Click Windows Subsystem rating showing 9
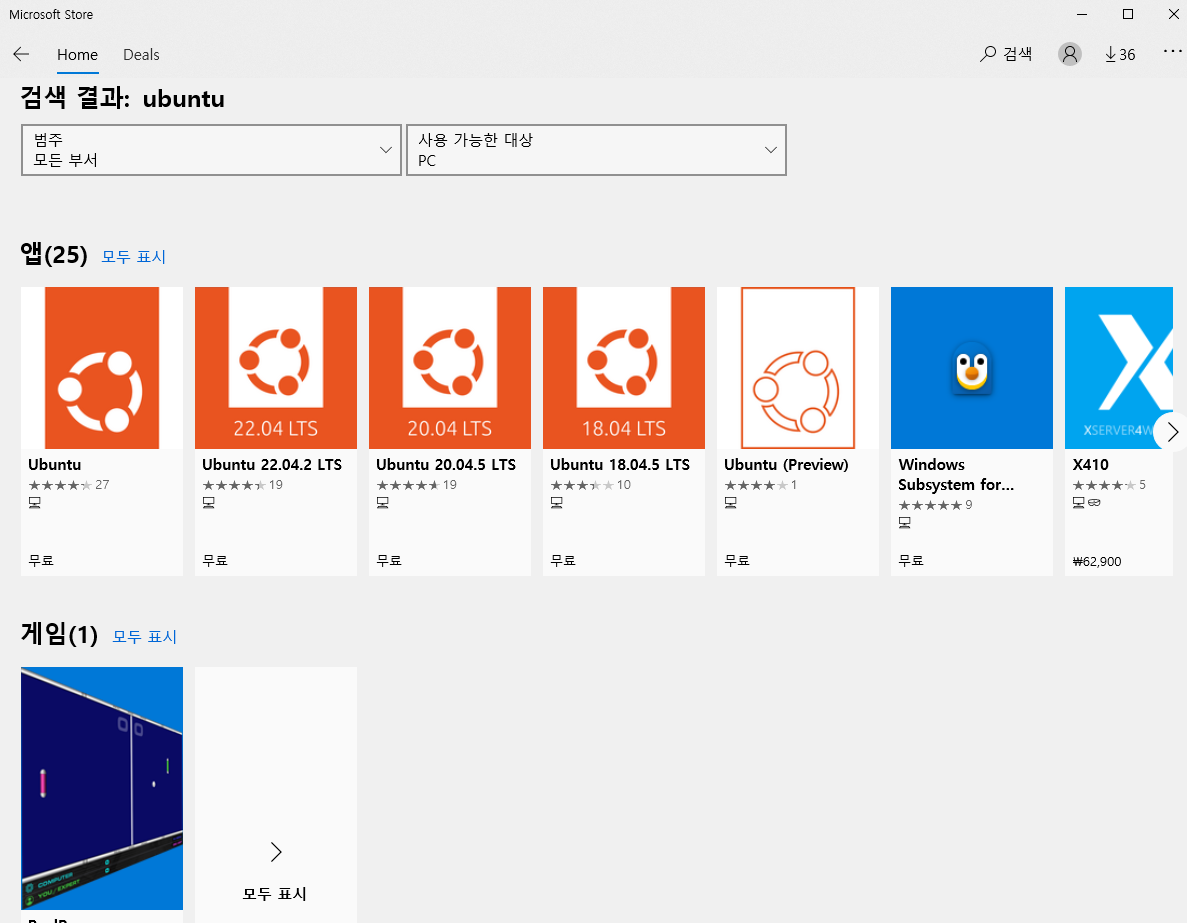 tap(936, 506)
